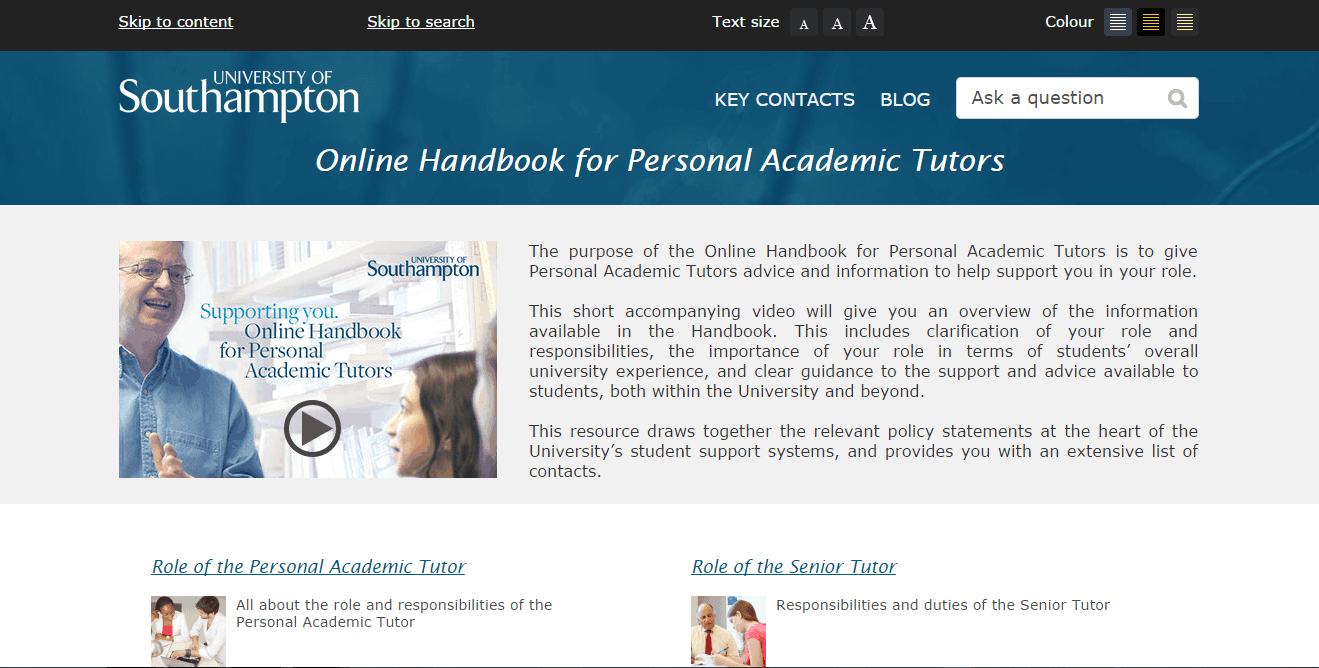
Task: Click the Senior Tutor thumbnail image
Action: pos(728,631)
